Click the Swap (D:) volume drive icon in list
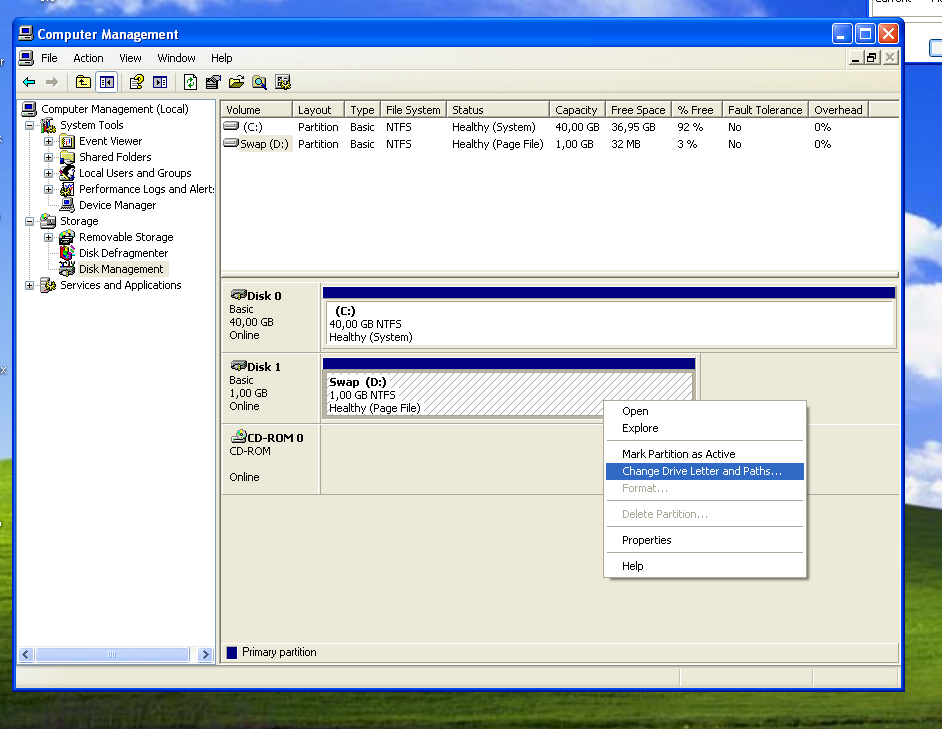The width and height of the screenshot is (942, 729). pyautogui.click(x=231, y=143)
